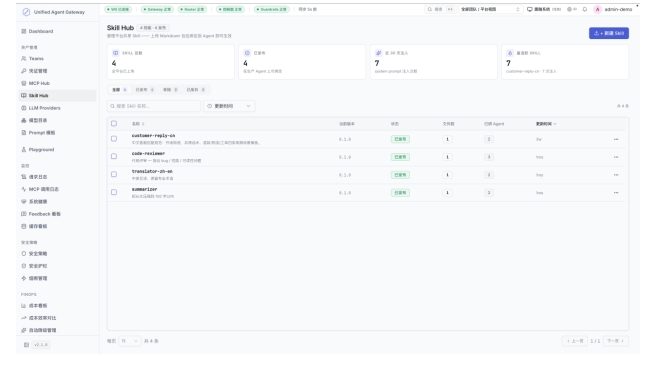
Task: Click the Skill Hub page title
Action: point(120,28)
